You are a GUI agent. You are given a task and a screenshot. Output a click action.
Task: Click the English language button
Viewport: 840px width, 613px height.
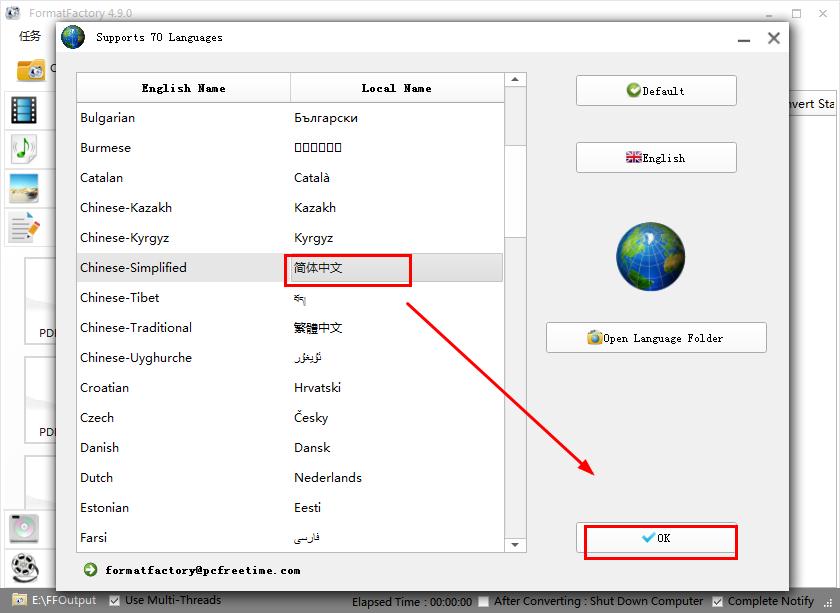click(656, 158)
